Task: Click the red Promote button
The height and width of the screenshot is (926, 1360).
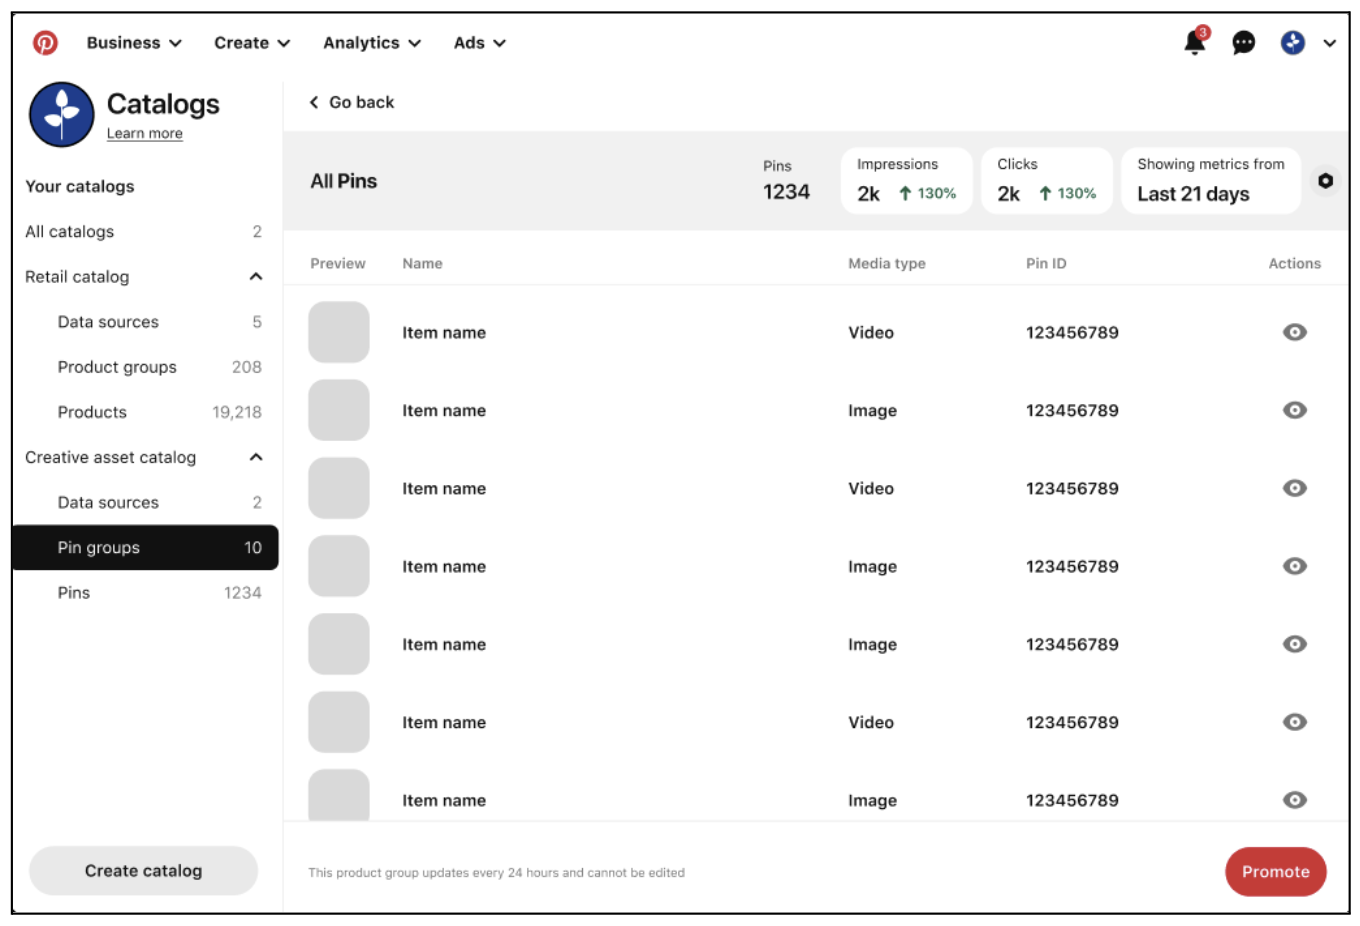Action: tap(1275, 872)
